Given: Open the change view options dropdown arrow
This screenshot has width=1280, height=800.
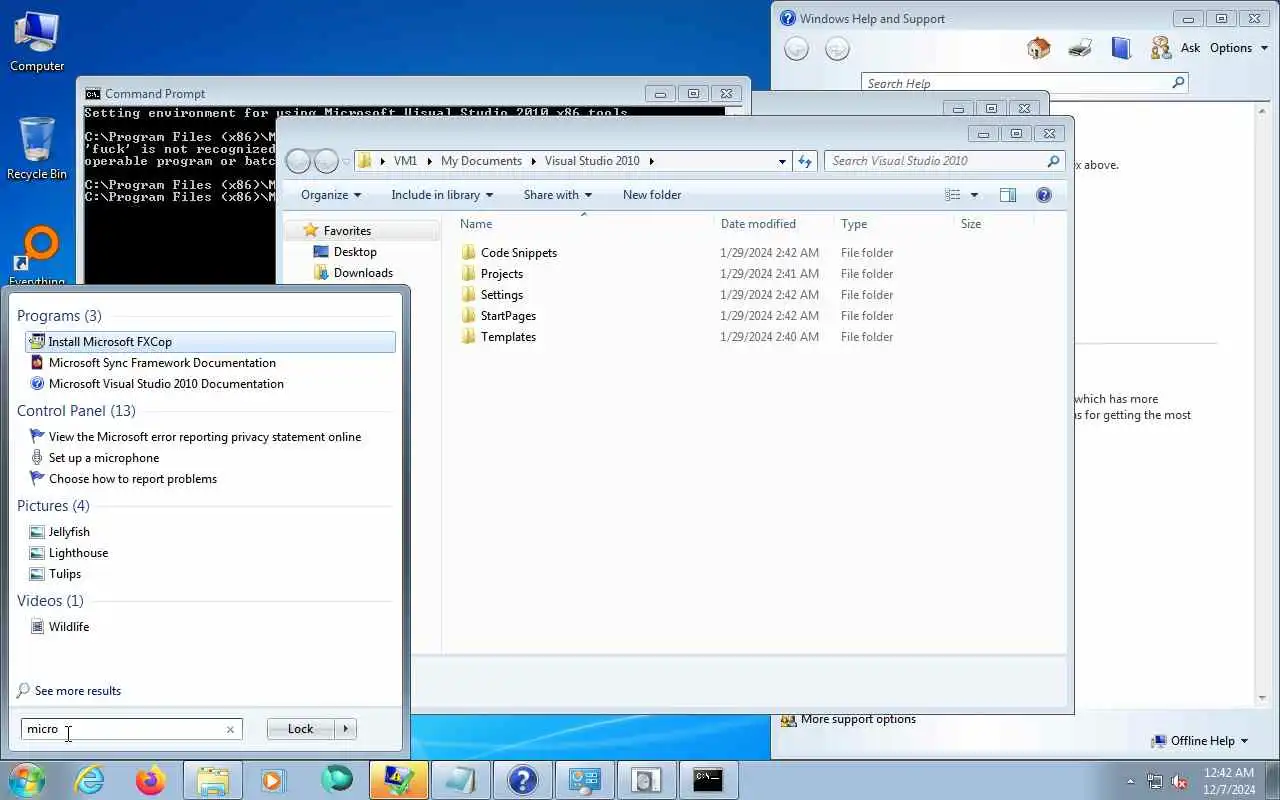Looking at the screenshot, I should point(974,195).
